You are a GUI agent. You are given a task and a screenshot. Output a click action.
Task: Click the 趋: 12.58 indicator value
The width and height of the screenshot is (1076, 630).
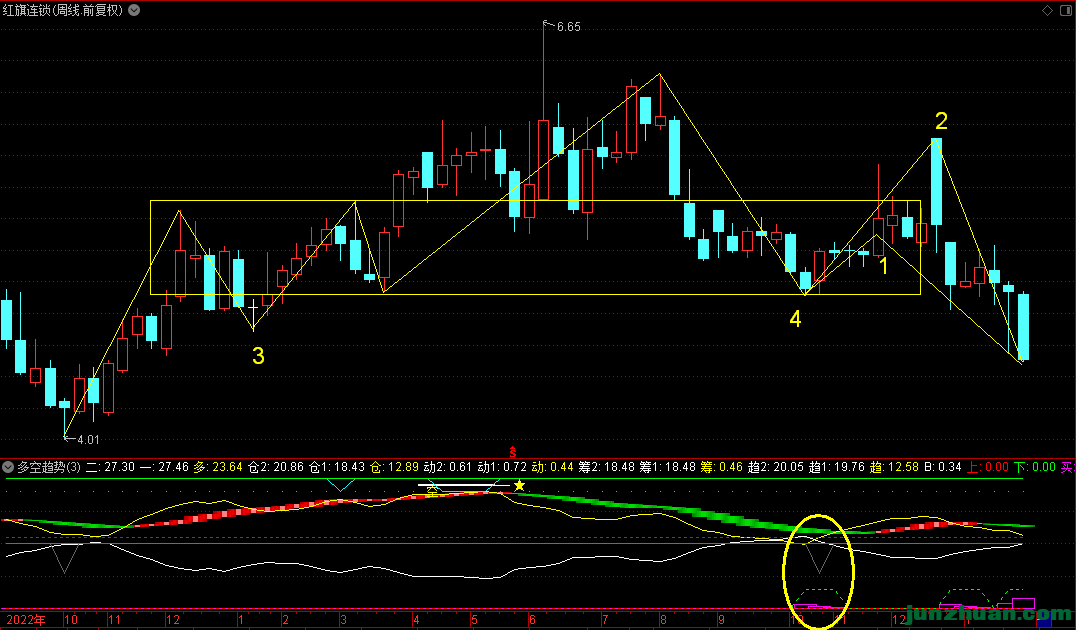pyautogui.click(x=894, y=467)
